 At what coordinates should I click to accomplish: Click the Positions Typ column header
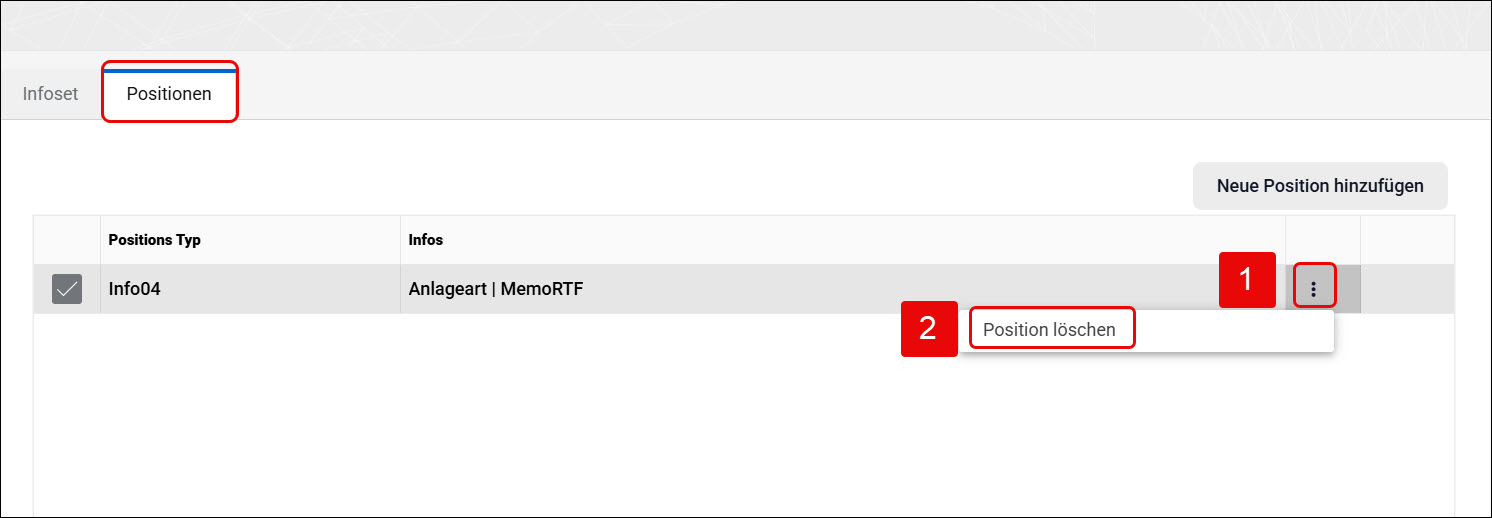155,240
